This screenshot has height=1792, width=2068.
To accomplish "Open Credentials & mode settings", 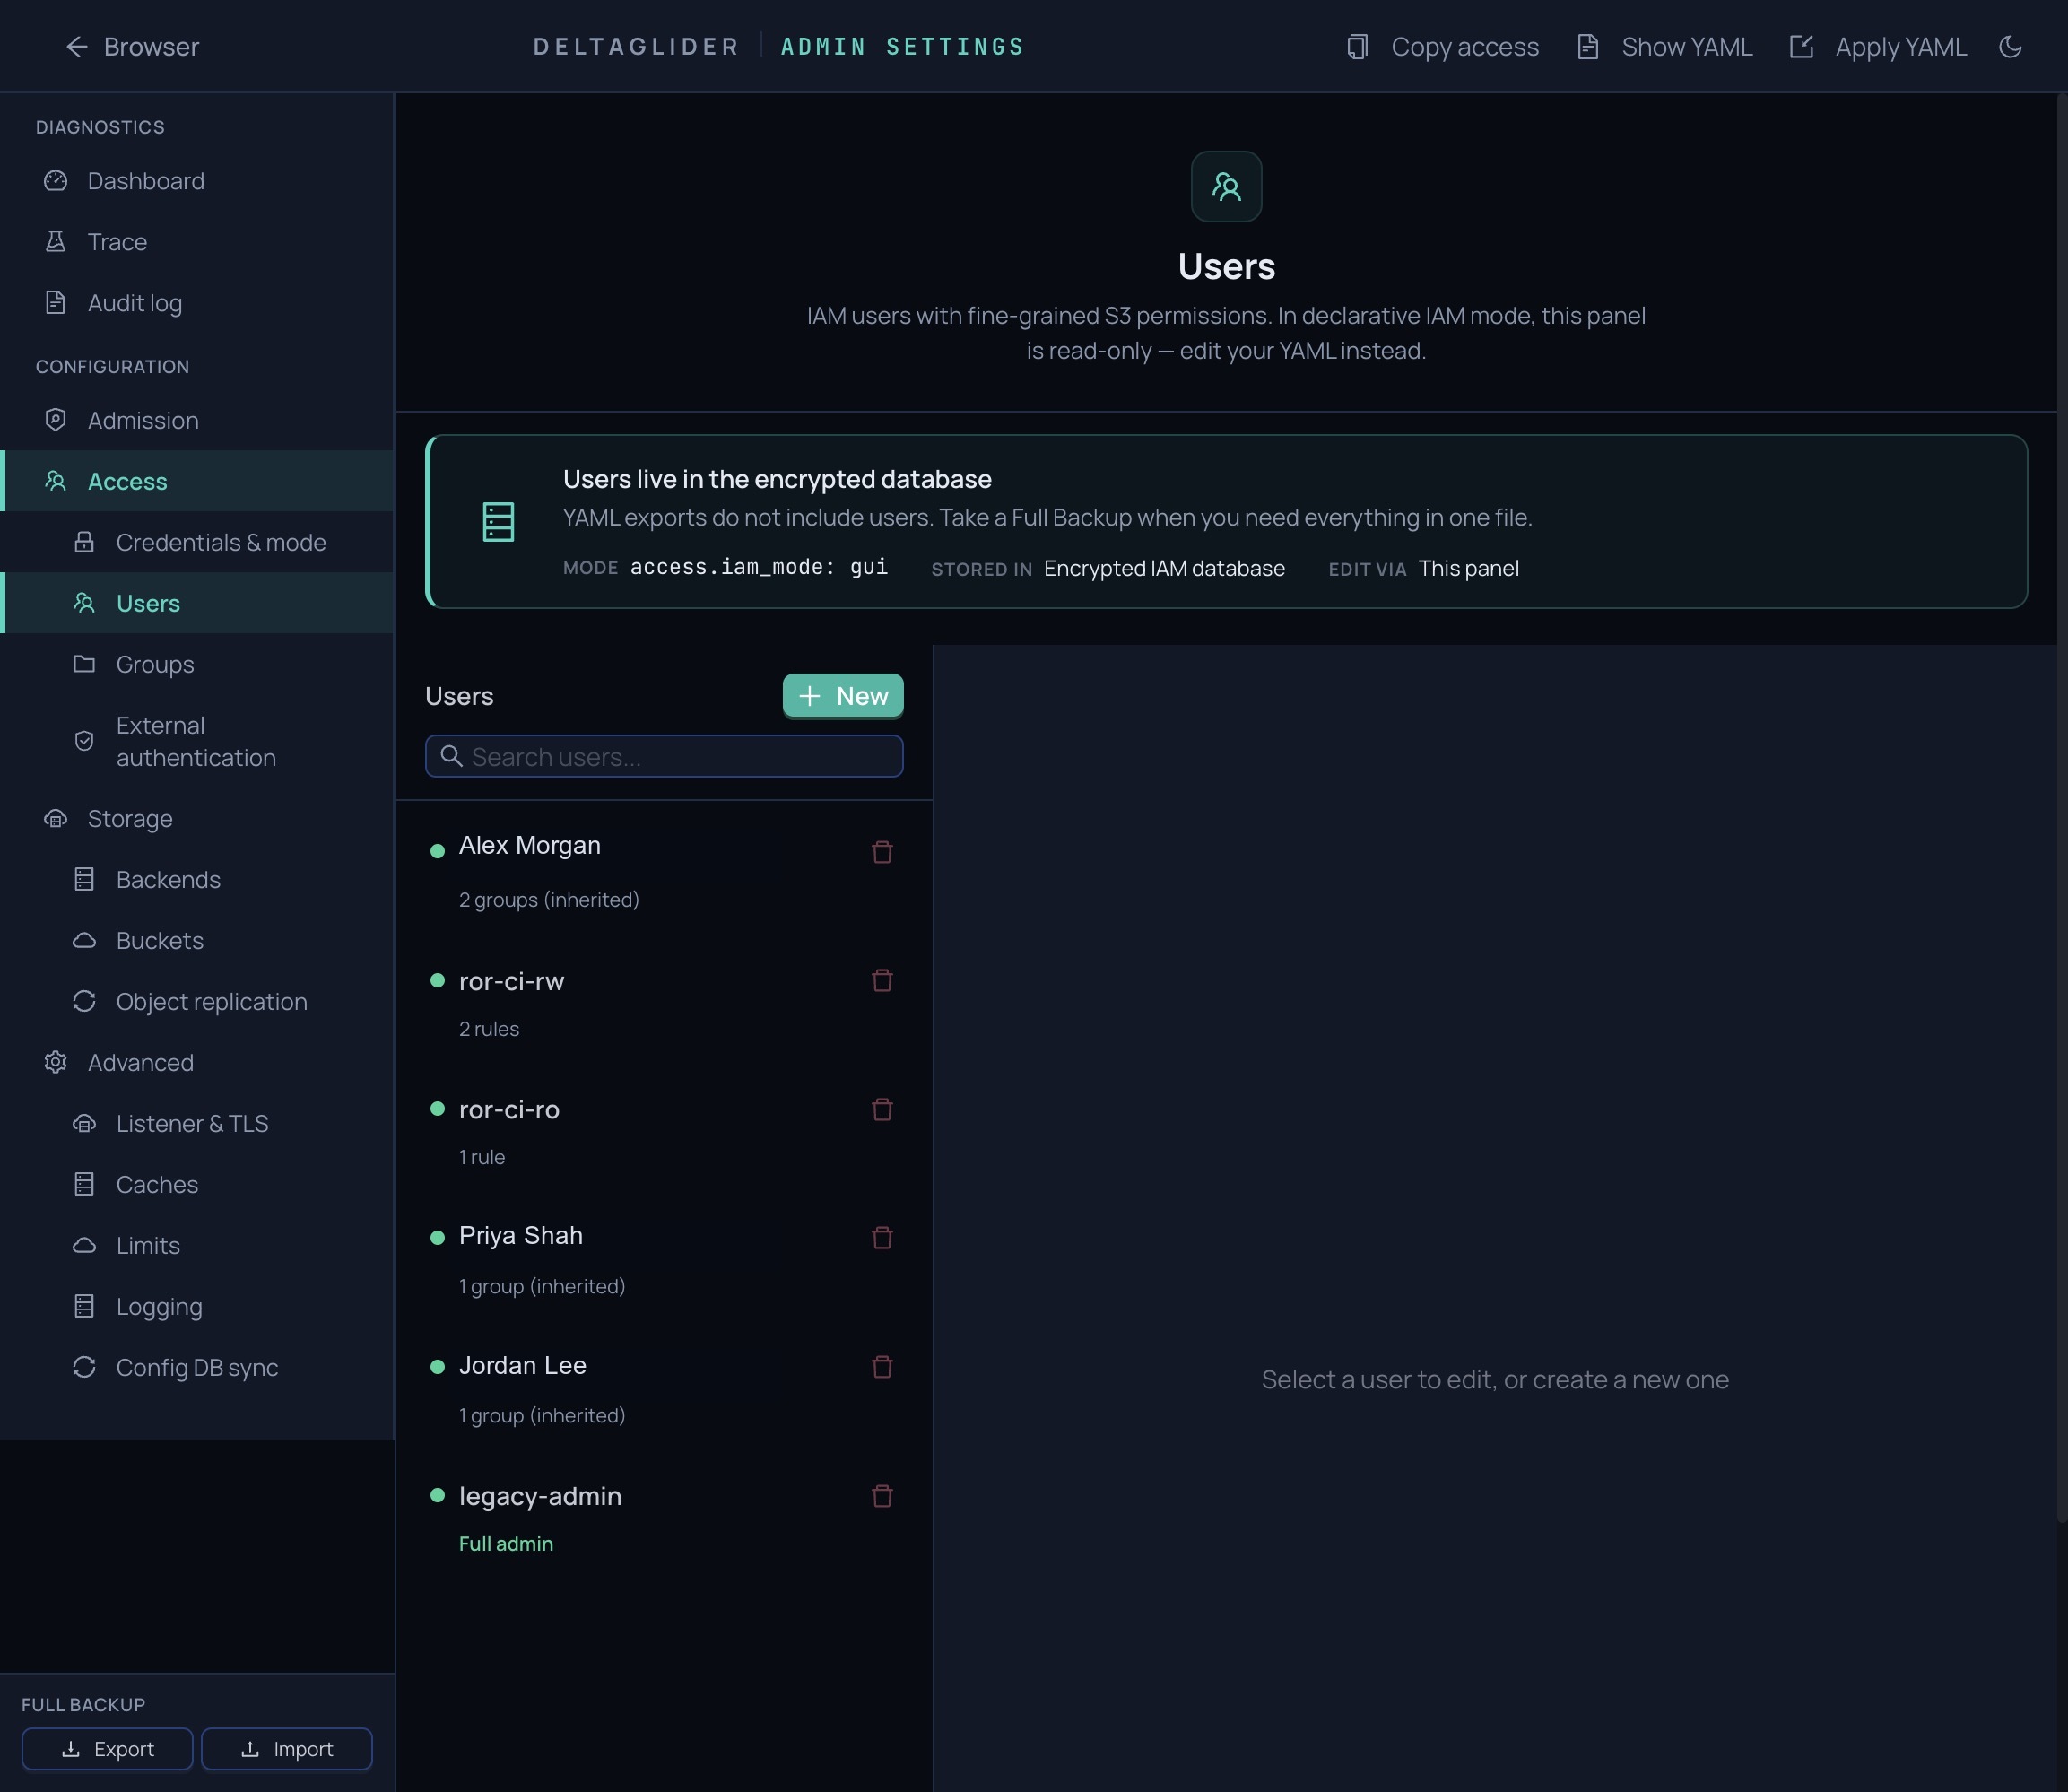I will coord(221,542).
